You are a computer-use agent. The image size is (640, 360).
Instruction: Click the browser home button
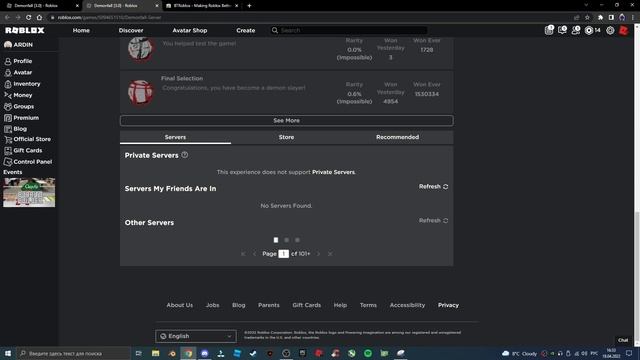pos(39,18)
